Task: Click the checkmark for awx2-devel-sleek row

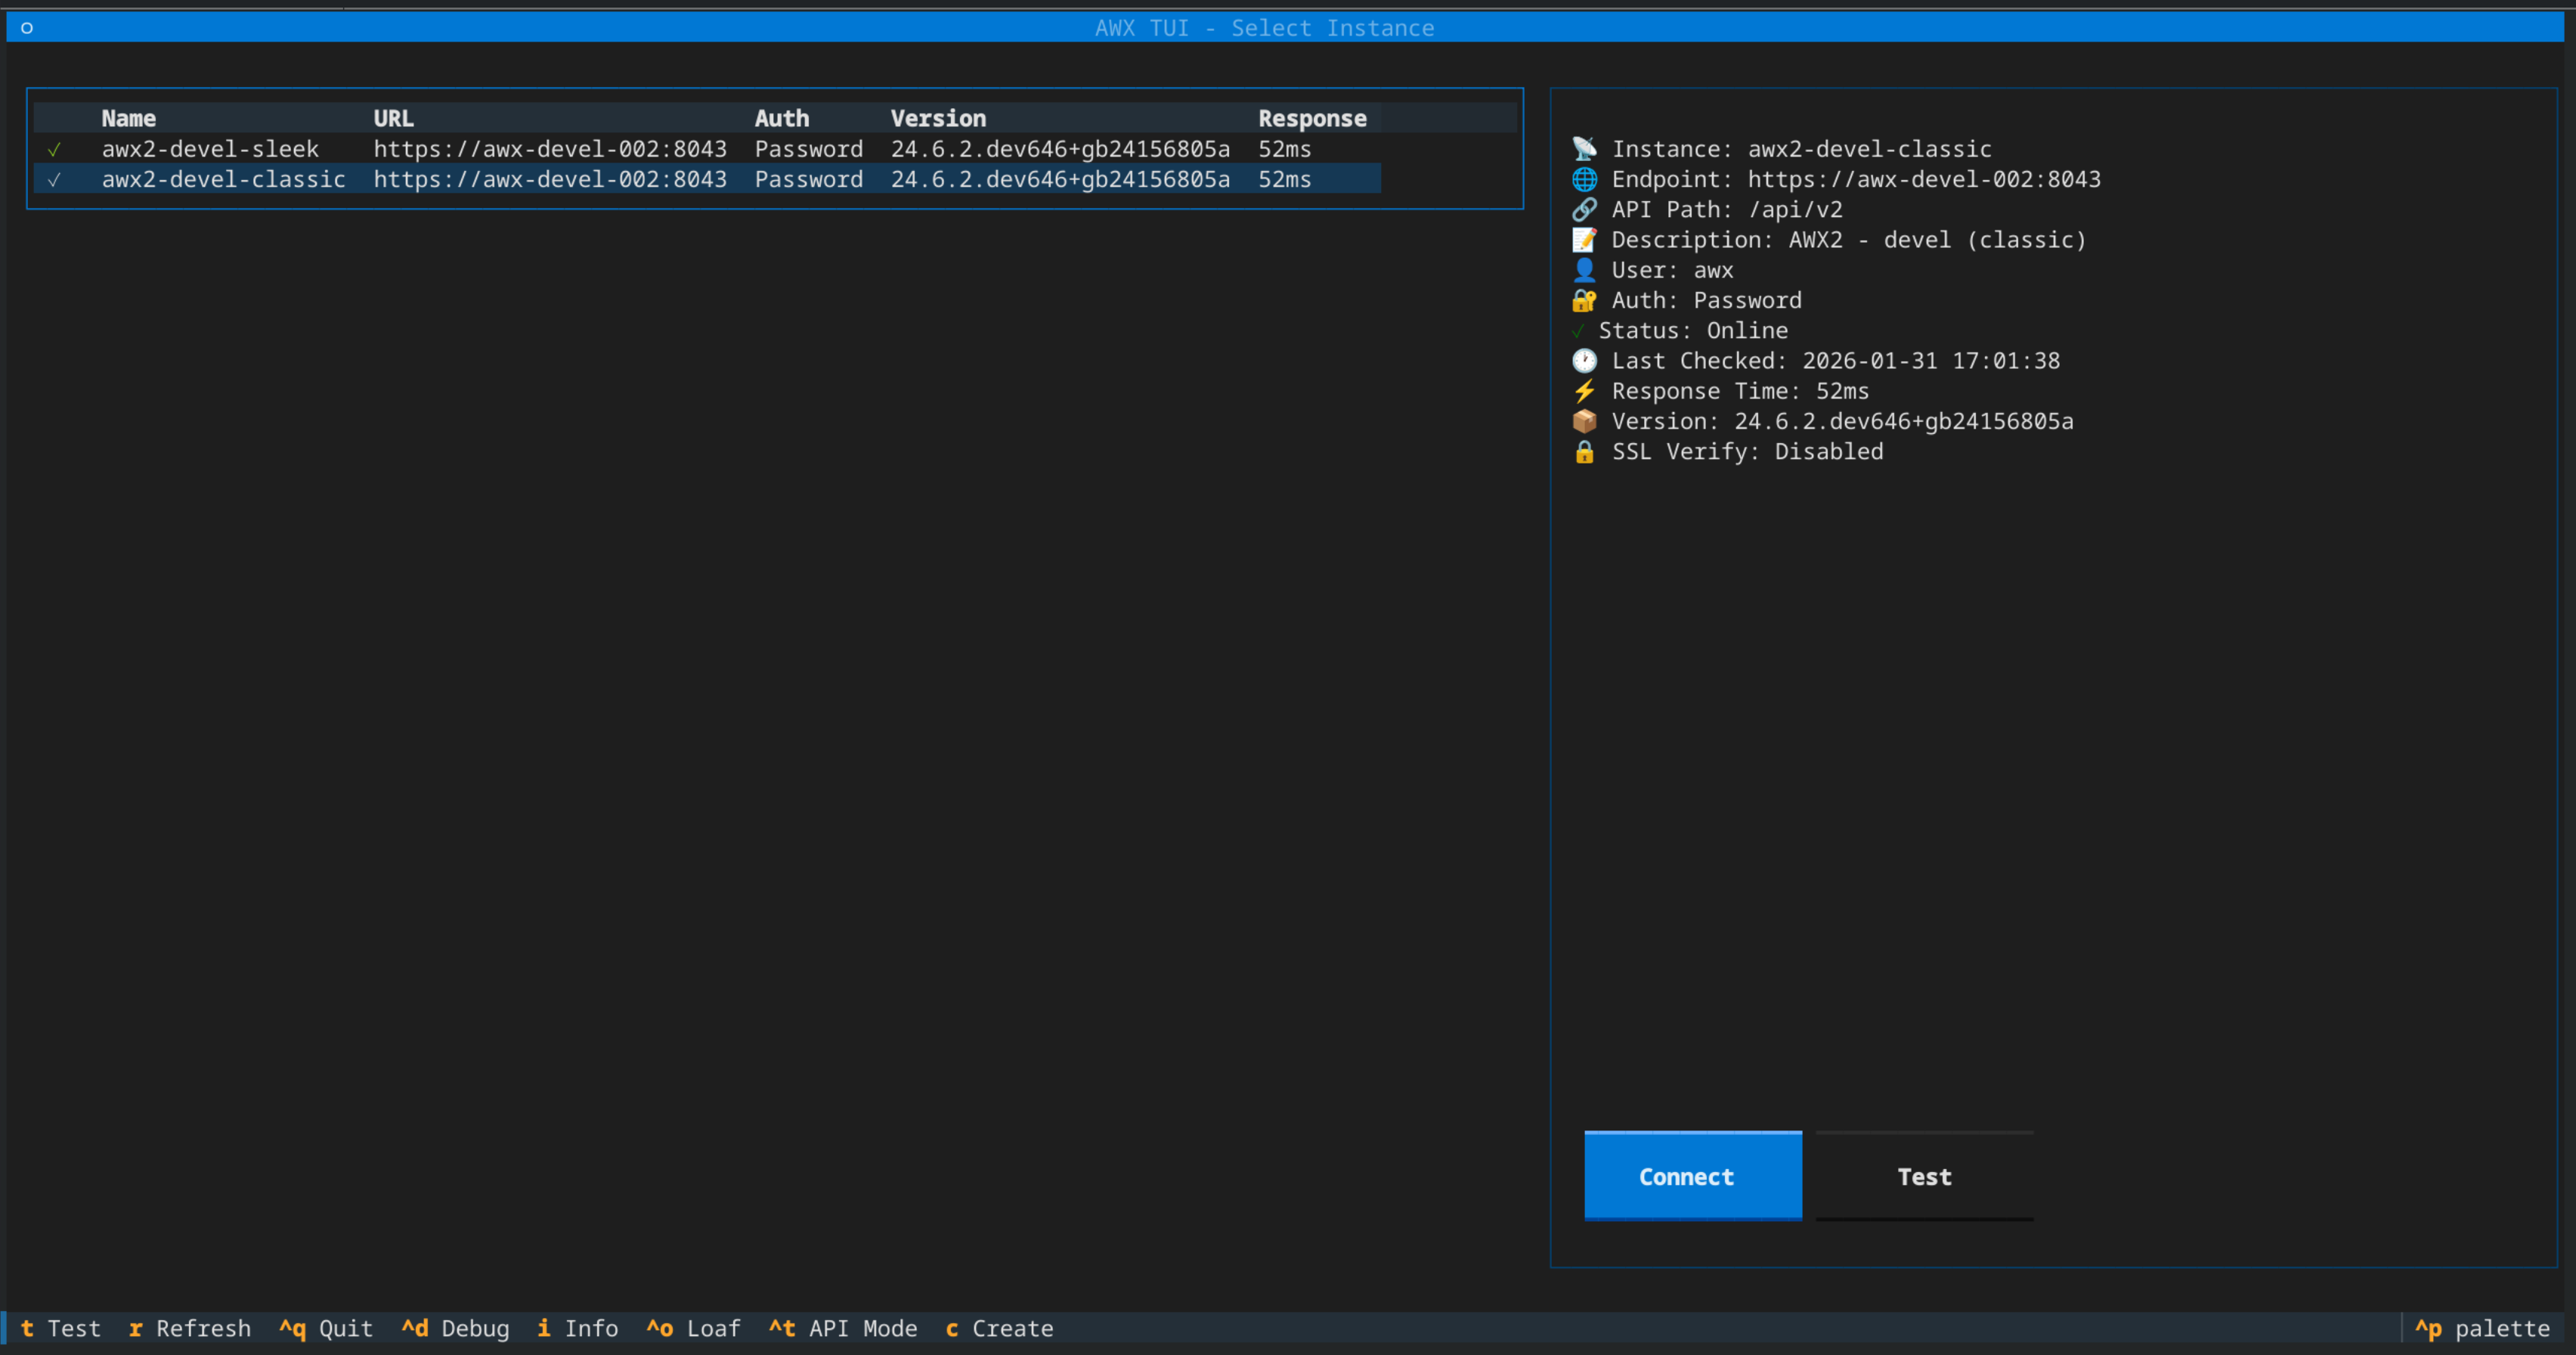Action: 54,149
